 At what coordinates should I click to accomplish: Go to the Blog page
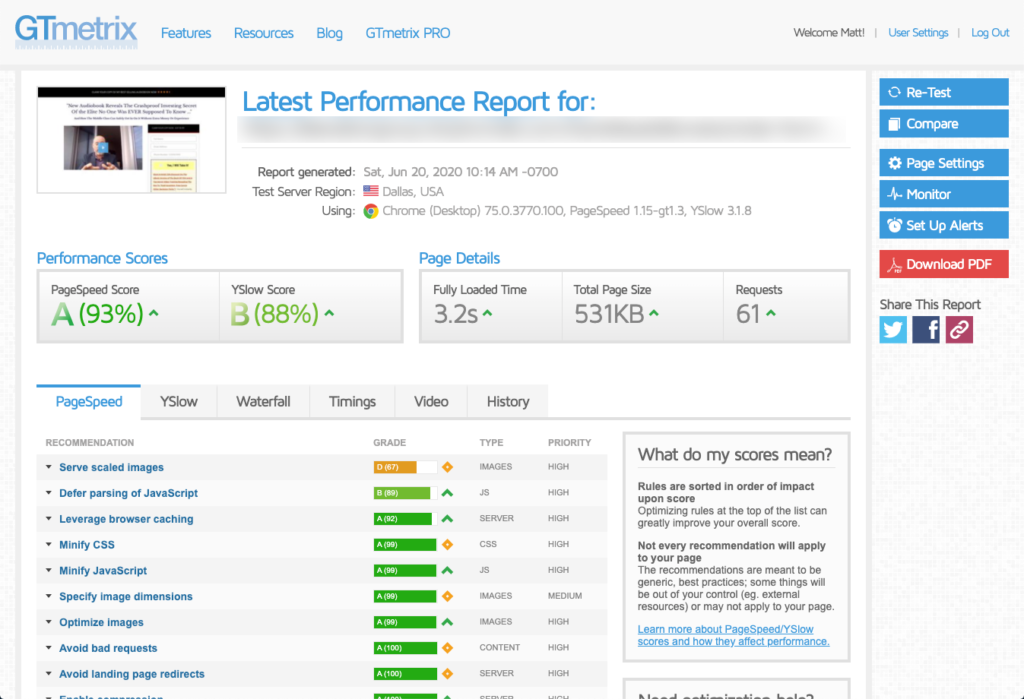329,33
